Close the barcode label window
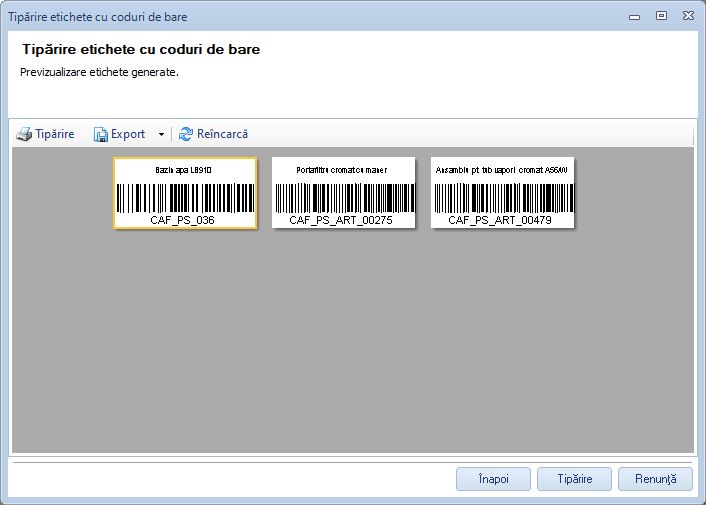The width and height of the screenshot is (706, 505). (x=688, y=16)
